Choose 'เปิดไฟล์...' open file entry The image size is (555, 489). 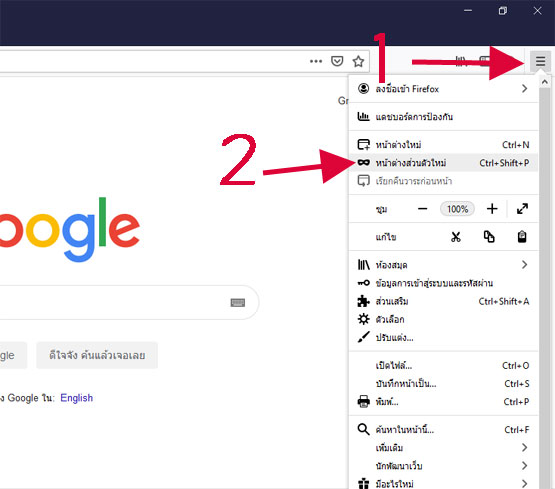443,366
